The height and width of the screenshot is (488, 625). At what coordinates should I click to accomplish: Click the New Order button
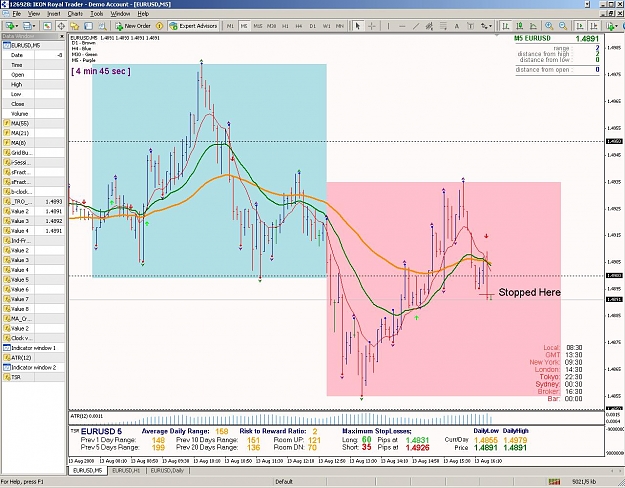click(133, 26)
